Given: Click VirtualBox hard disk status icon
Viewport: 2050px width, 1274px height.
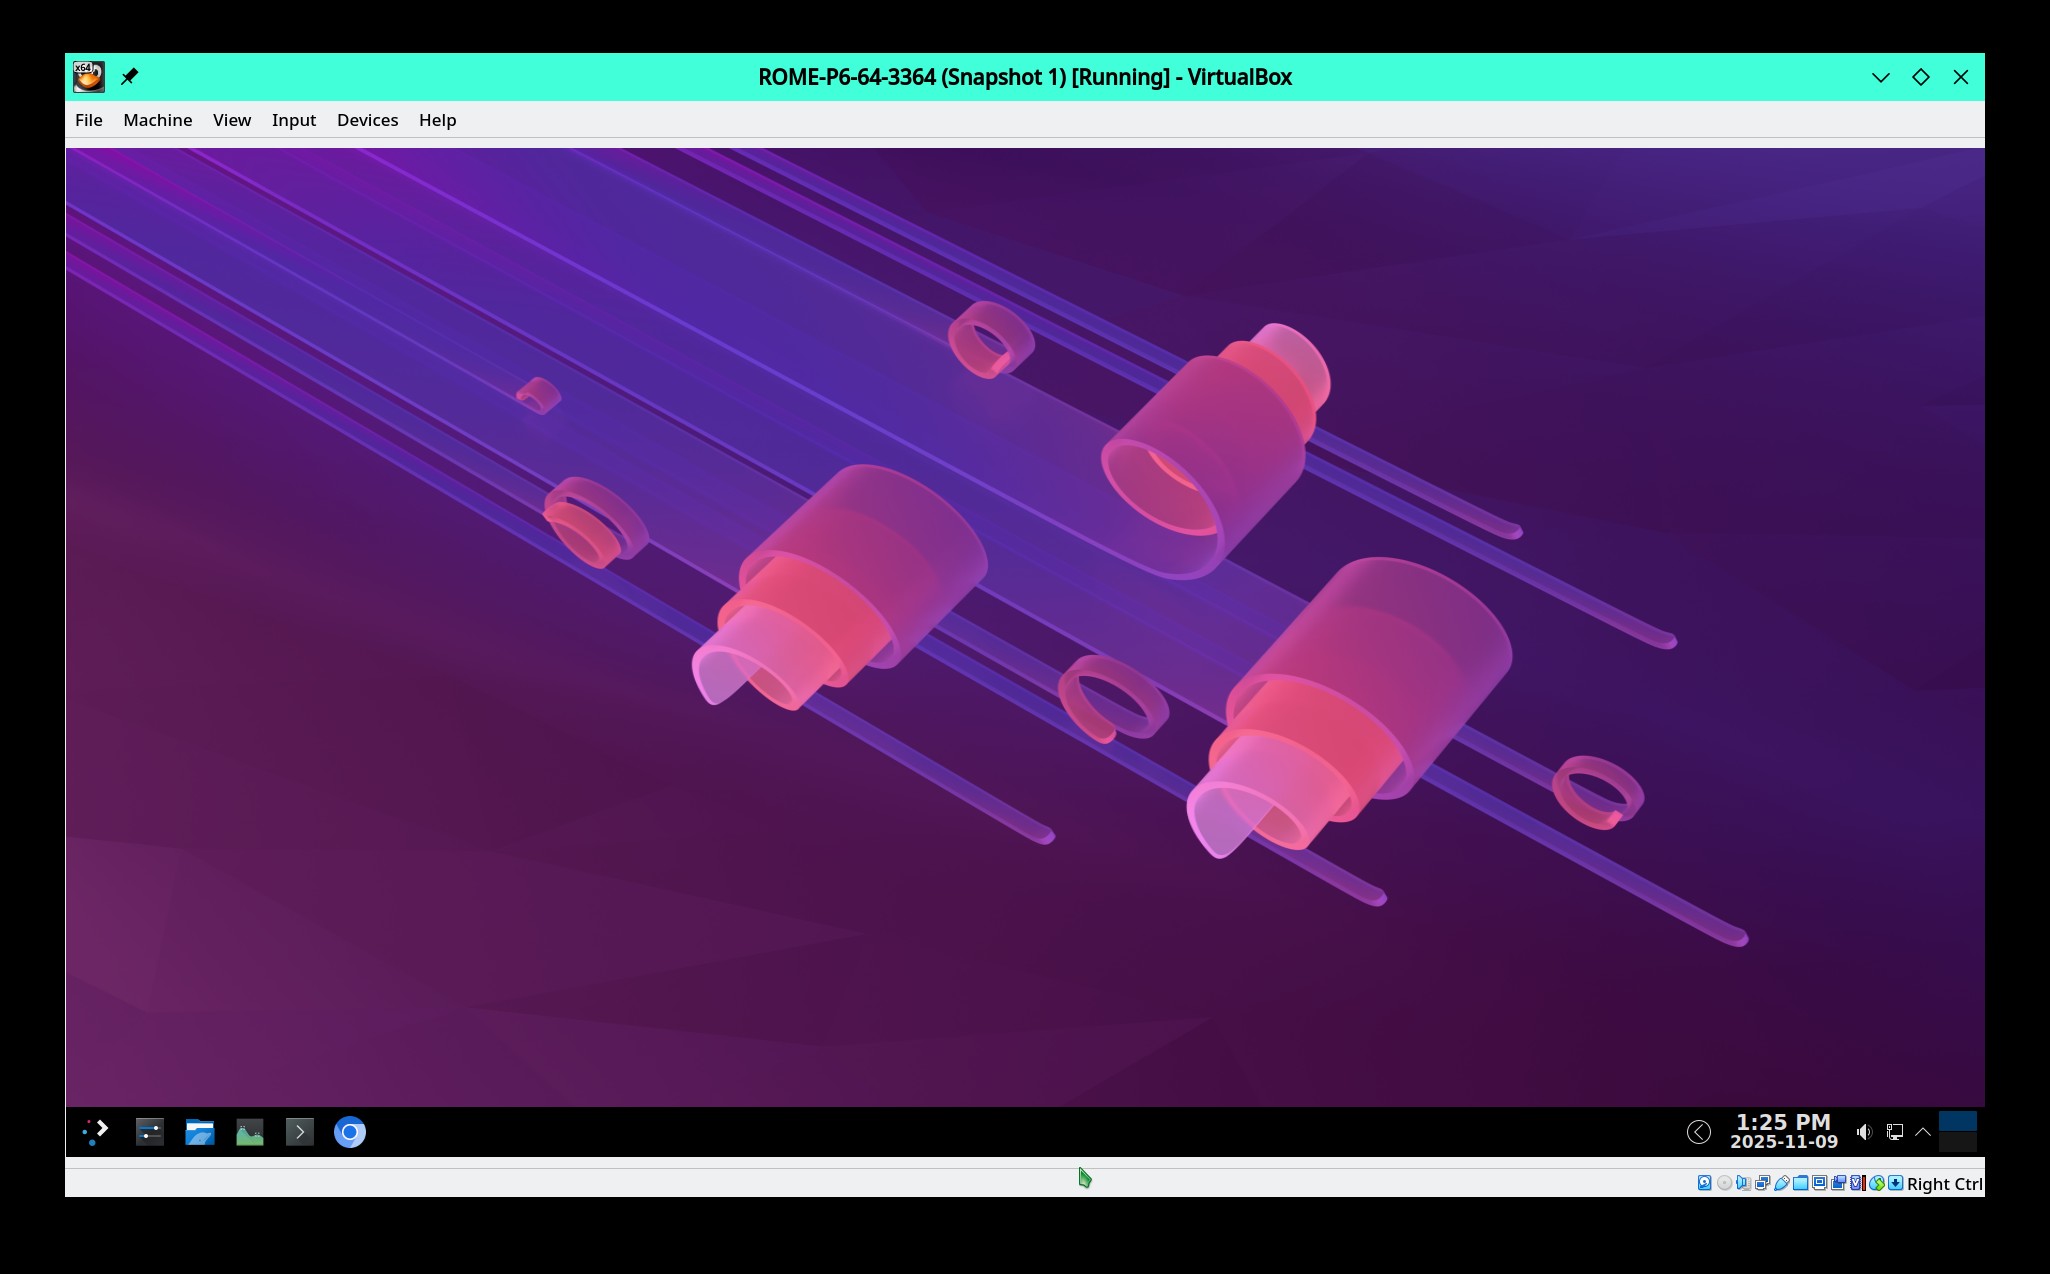Looking at the screenshot, I should tap(1704, 1183).
